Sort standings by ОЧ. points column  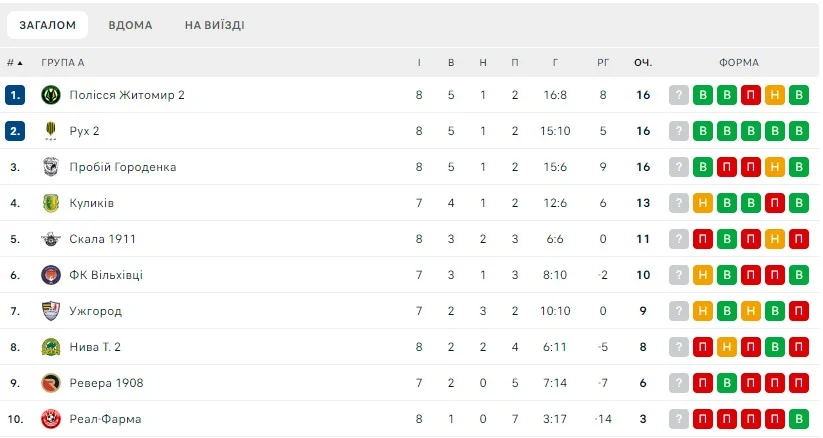pyautogui.click(x=643, y=63)
